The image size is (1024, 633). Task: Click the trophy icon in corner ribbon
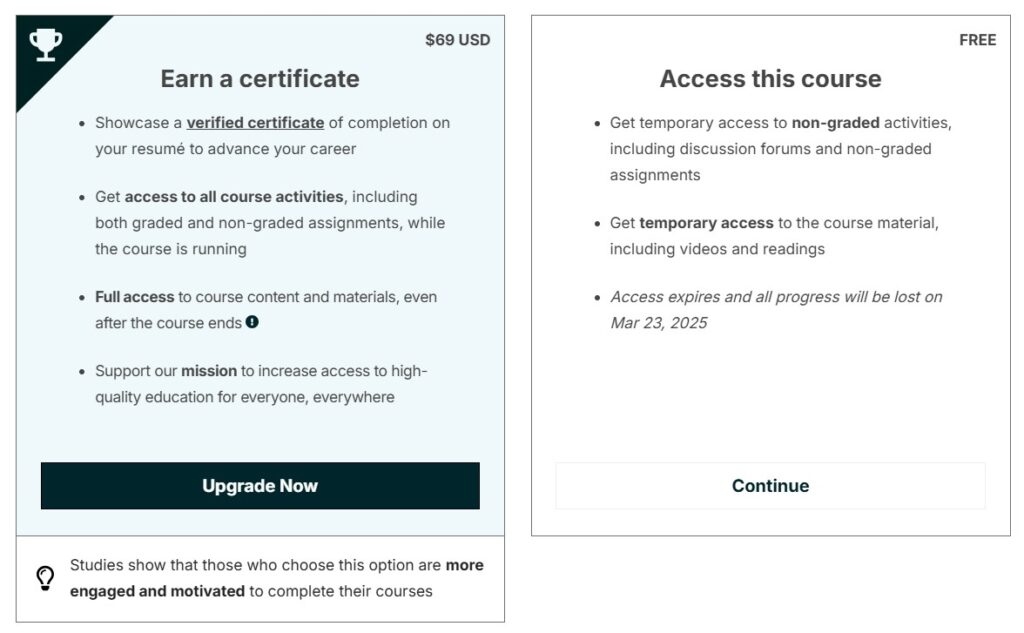[46, 44]
